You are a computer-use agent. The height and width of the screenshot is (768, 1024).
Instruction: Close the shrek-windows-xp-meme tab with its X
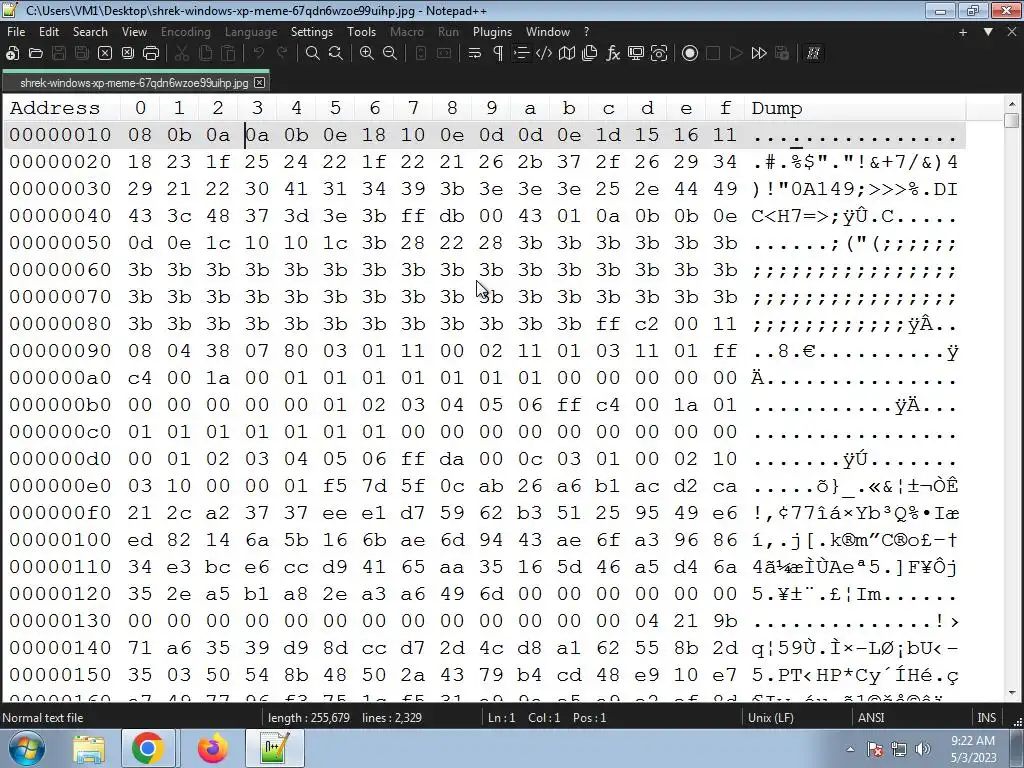(259, 83)
